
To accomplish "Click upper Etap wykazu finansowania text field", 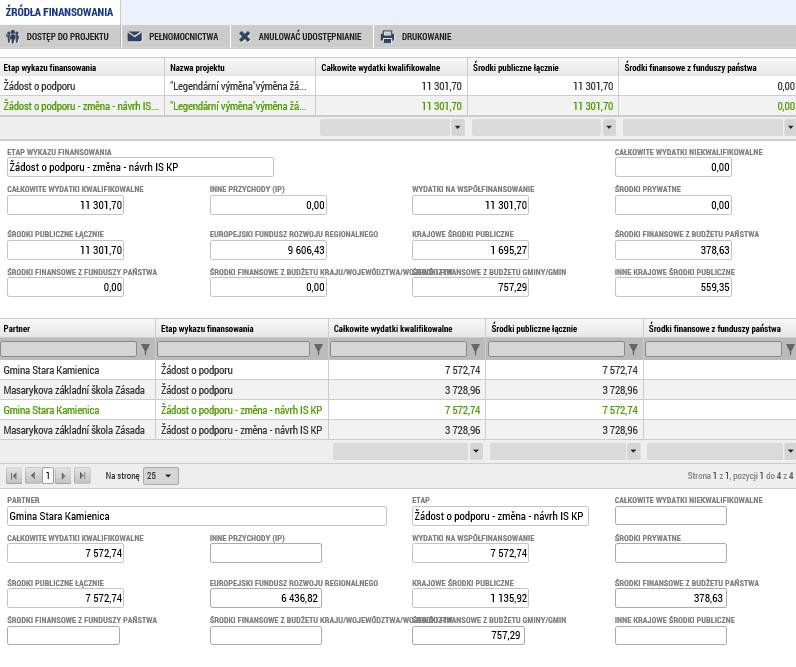I will point(140,167).
